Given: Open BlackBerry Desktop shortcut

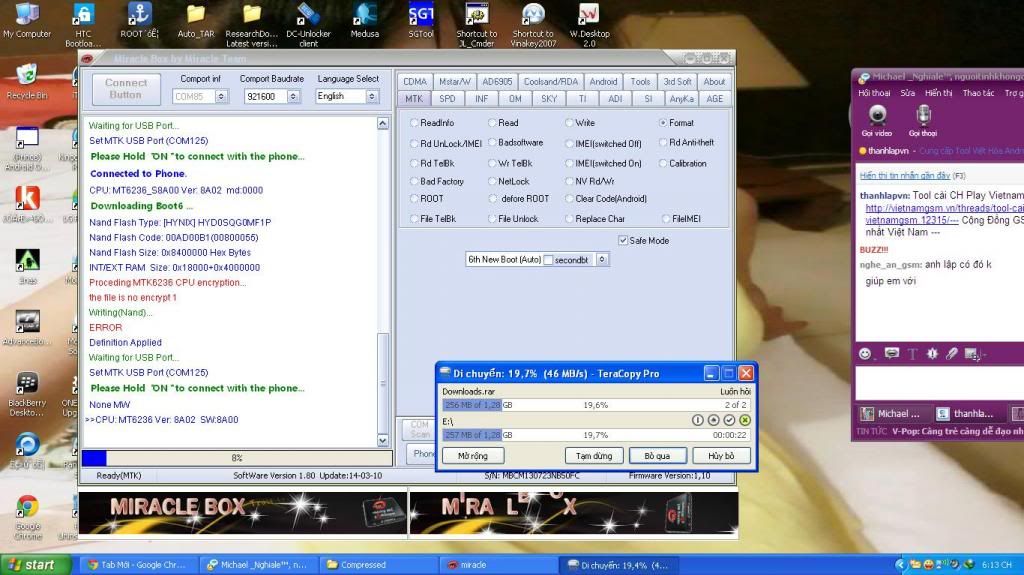Looking at the screenshot, I should pyautogui.click(x=27, y=395).
